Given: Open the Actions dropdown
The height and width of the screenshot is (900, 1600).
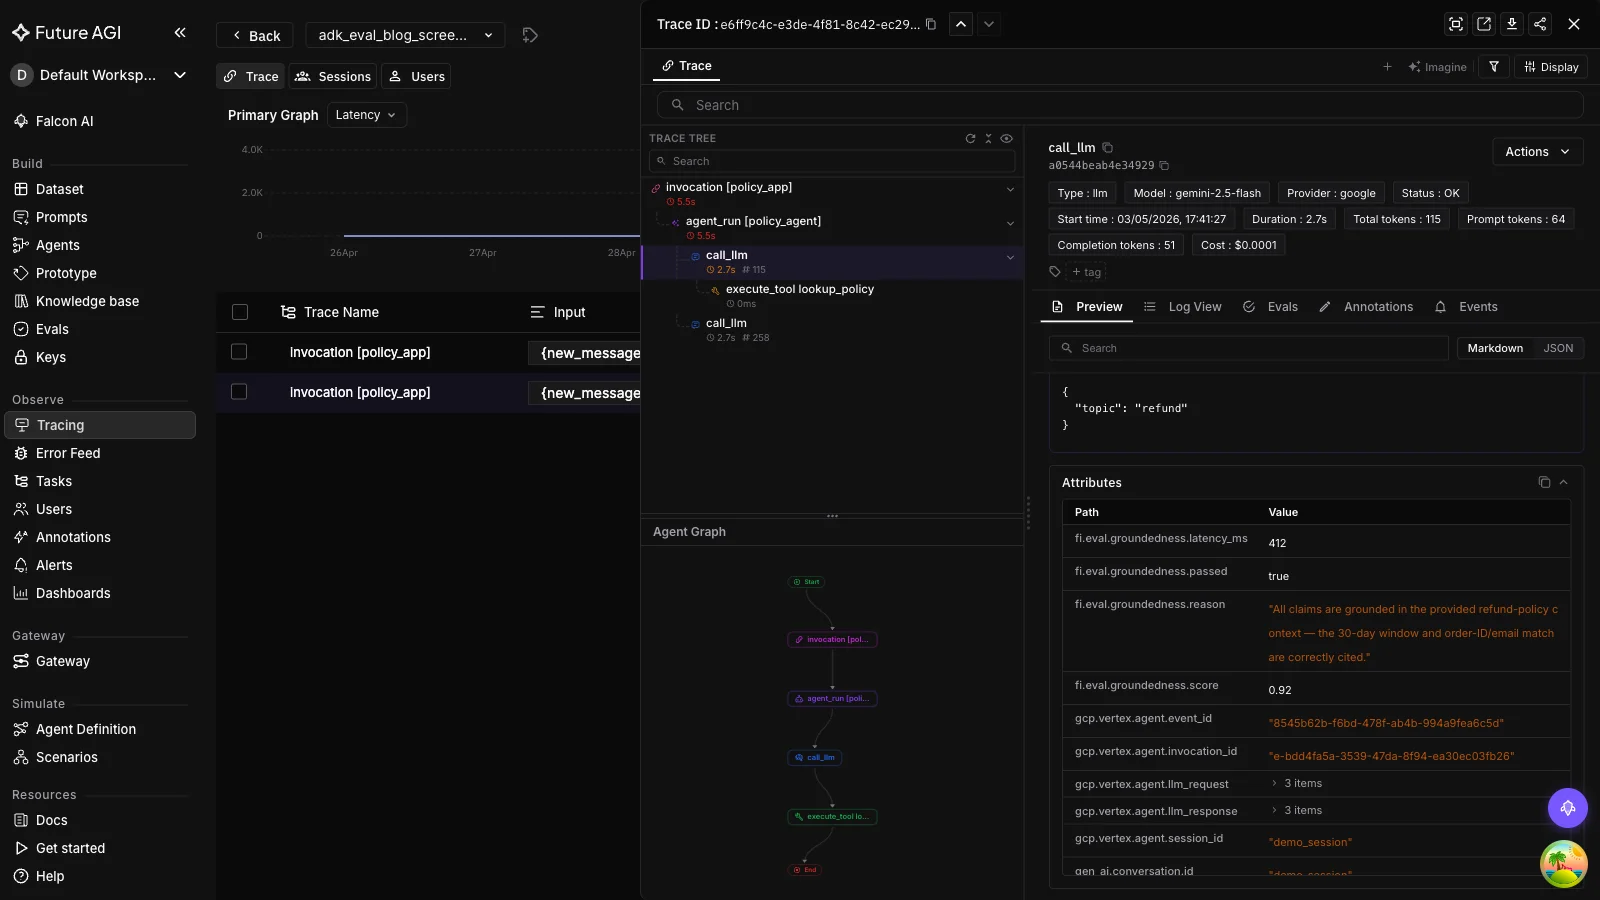Looking at the screenshot, I should point(1537,152).
